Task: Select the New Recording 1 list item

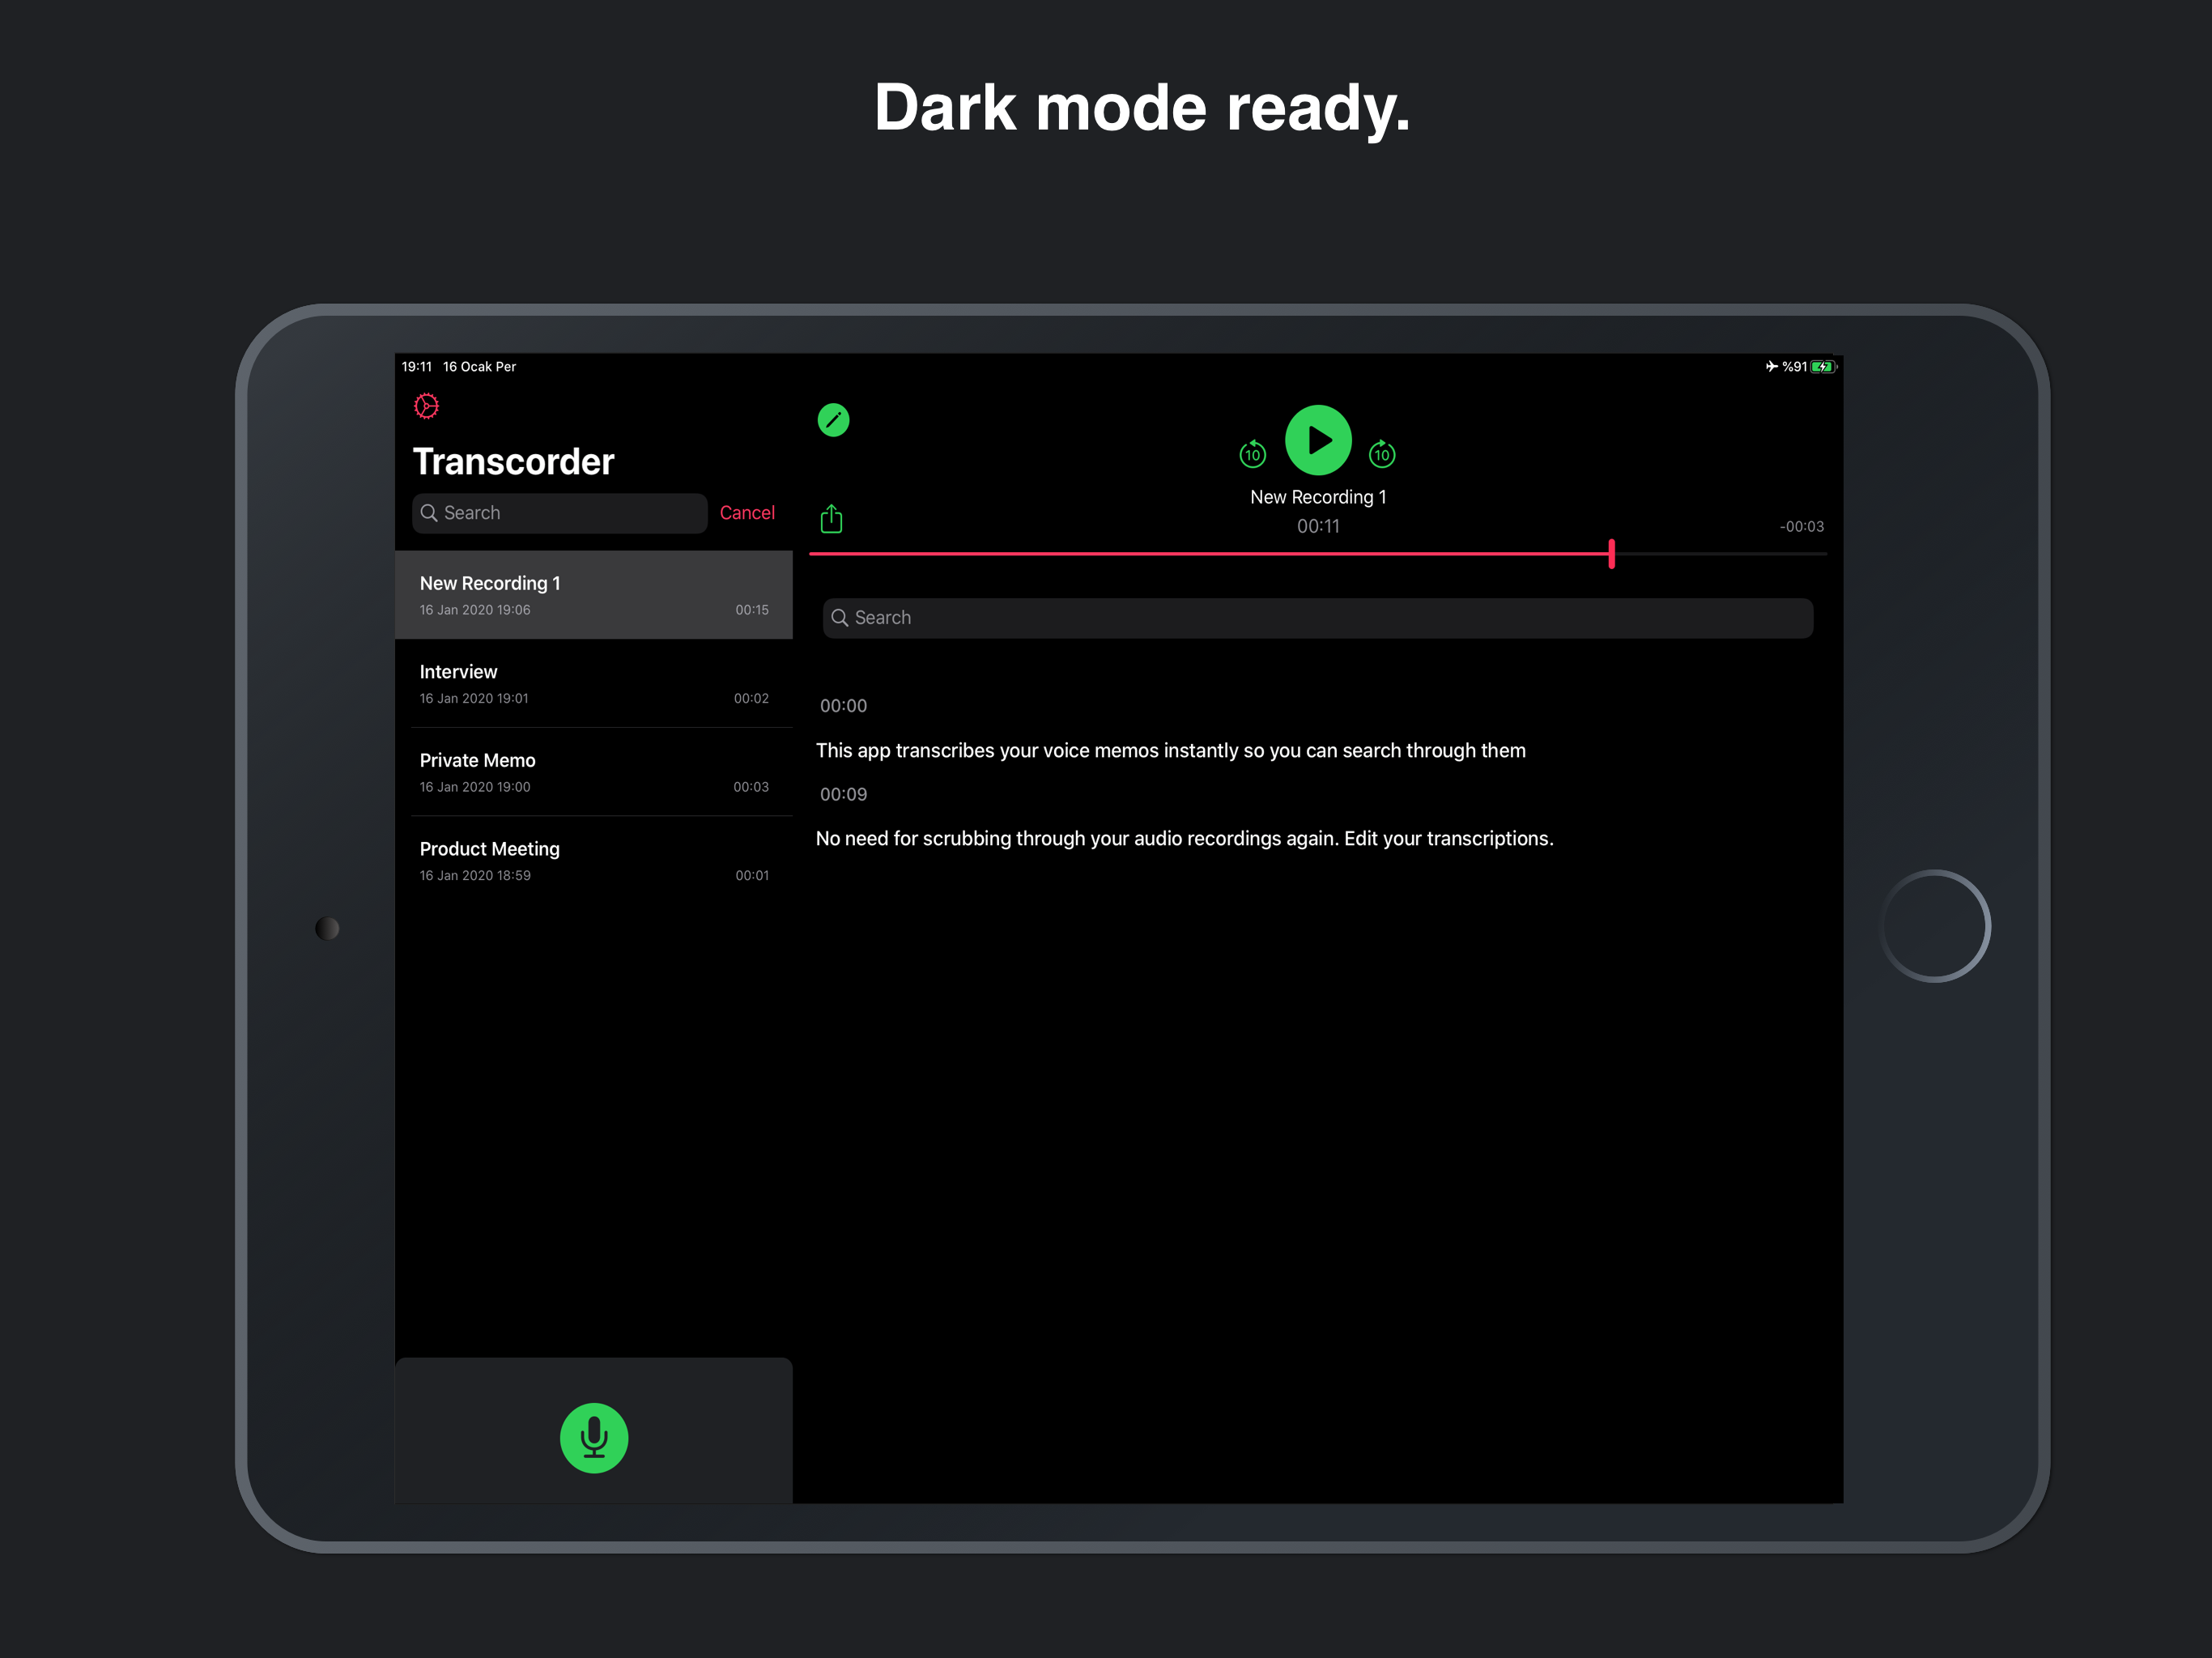Action: [x=593, y=595]
